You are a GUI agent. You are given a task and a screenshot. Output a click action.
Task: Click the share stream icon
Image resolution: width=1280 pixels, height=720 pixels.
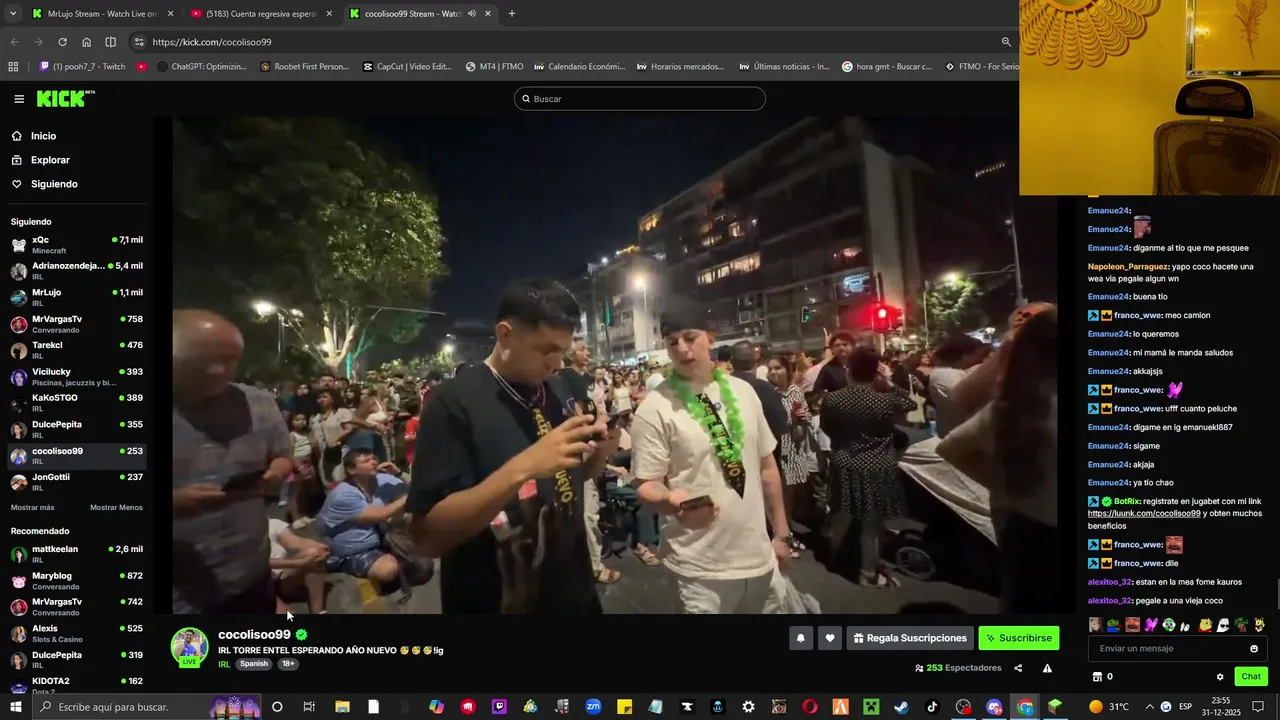click(1018, 668)
